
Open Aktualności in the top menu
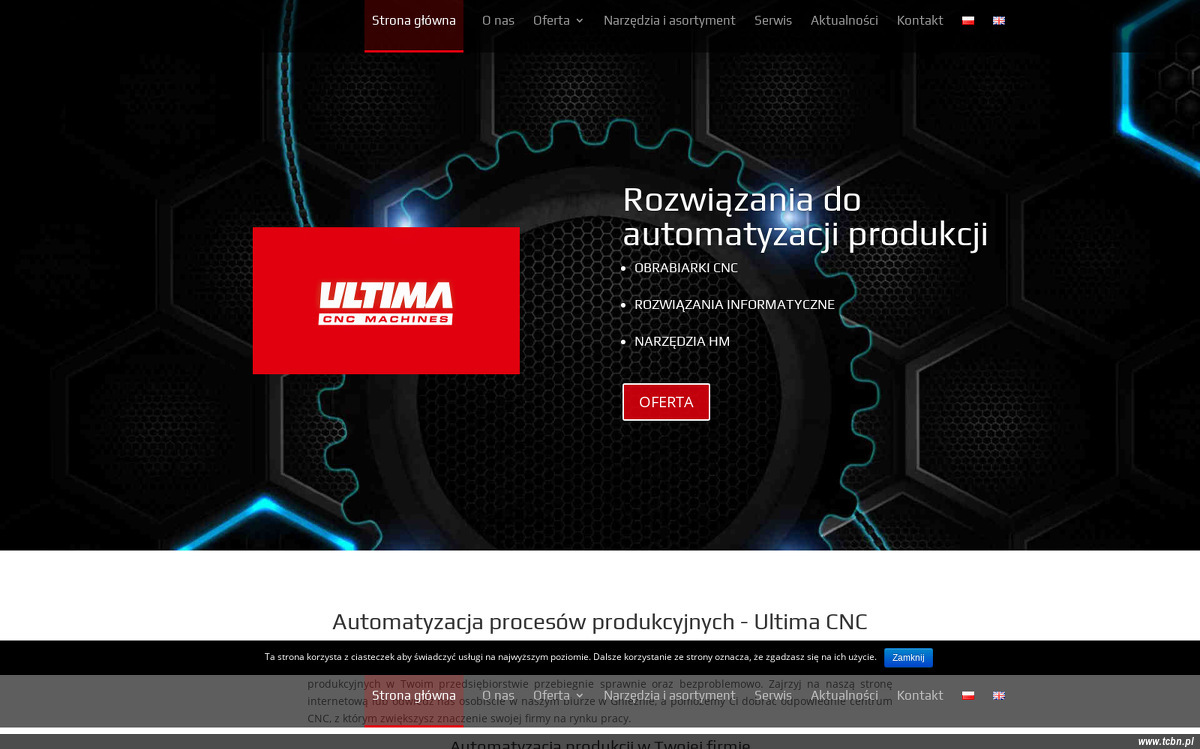pos(844,20)
